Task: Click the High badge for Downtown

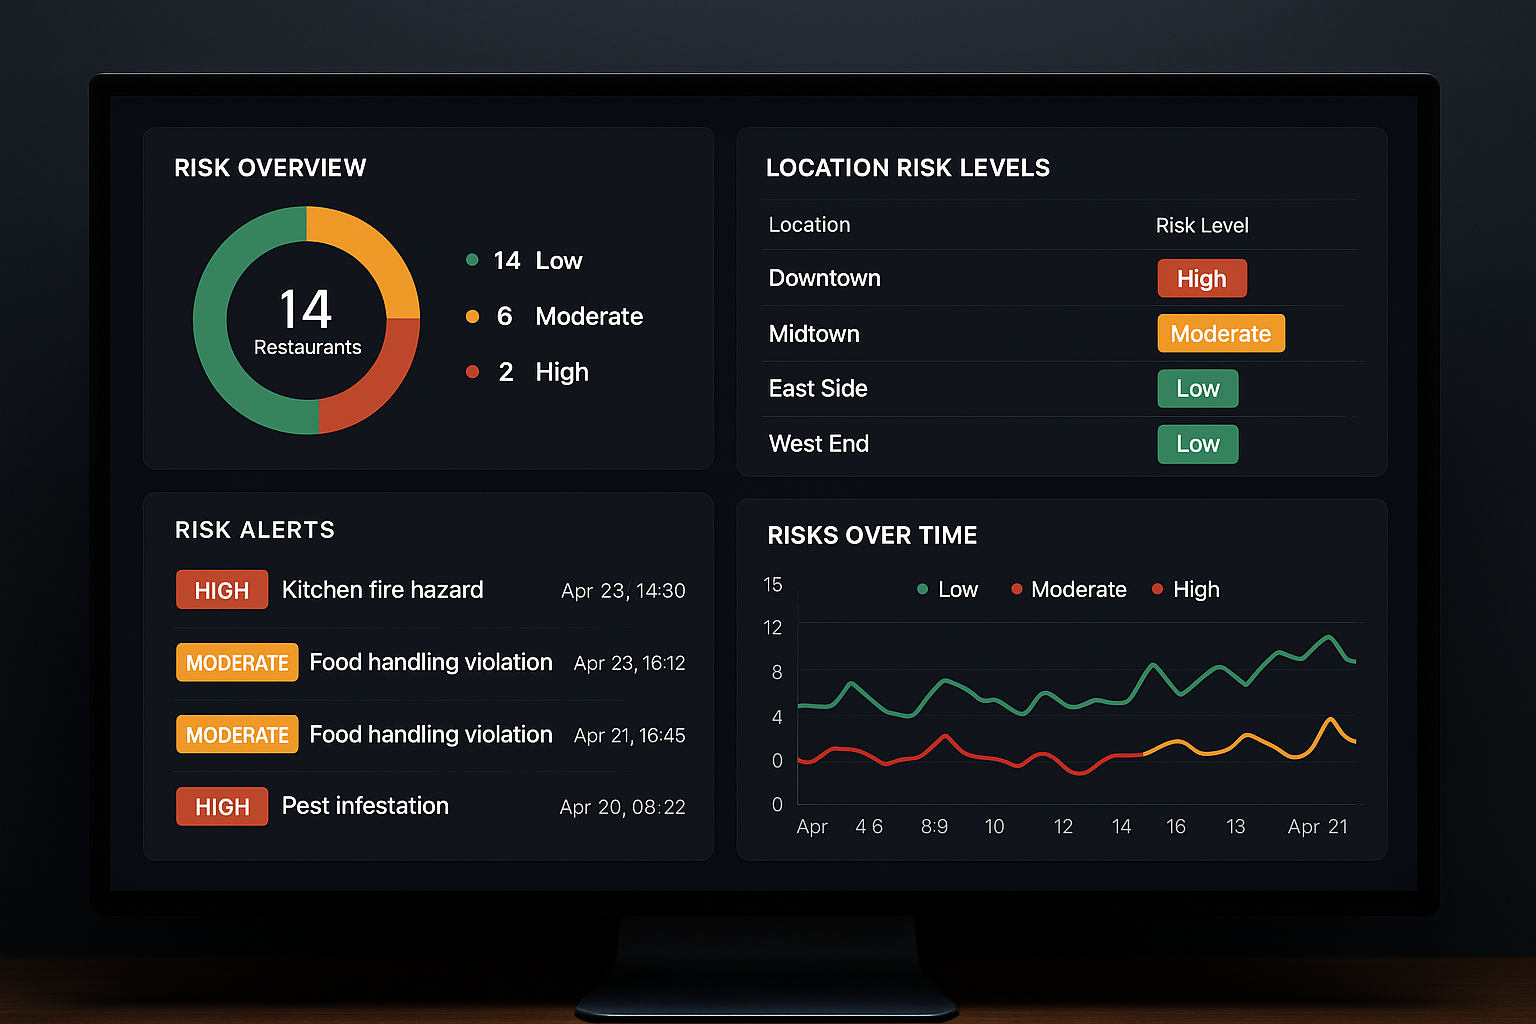Action: coord(1201,279)
